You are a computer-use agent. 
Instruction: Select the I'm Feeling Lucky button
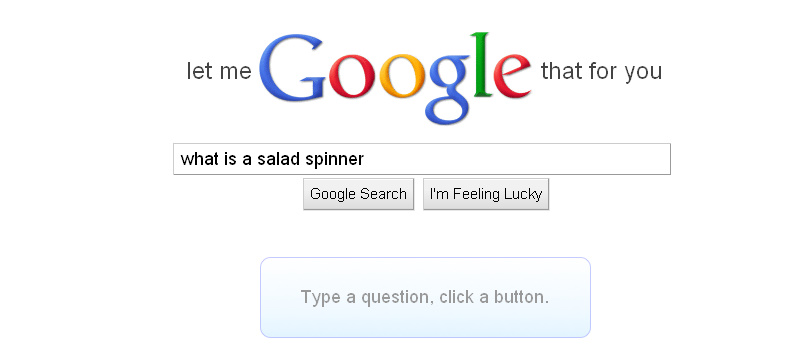tap(486, 194)
